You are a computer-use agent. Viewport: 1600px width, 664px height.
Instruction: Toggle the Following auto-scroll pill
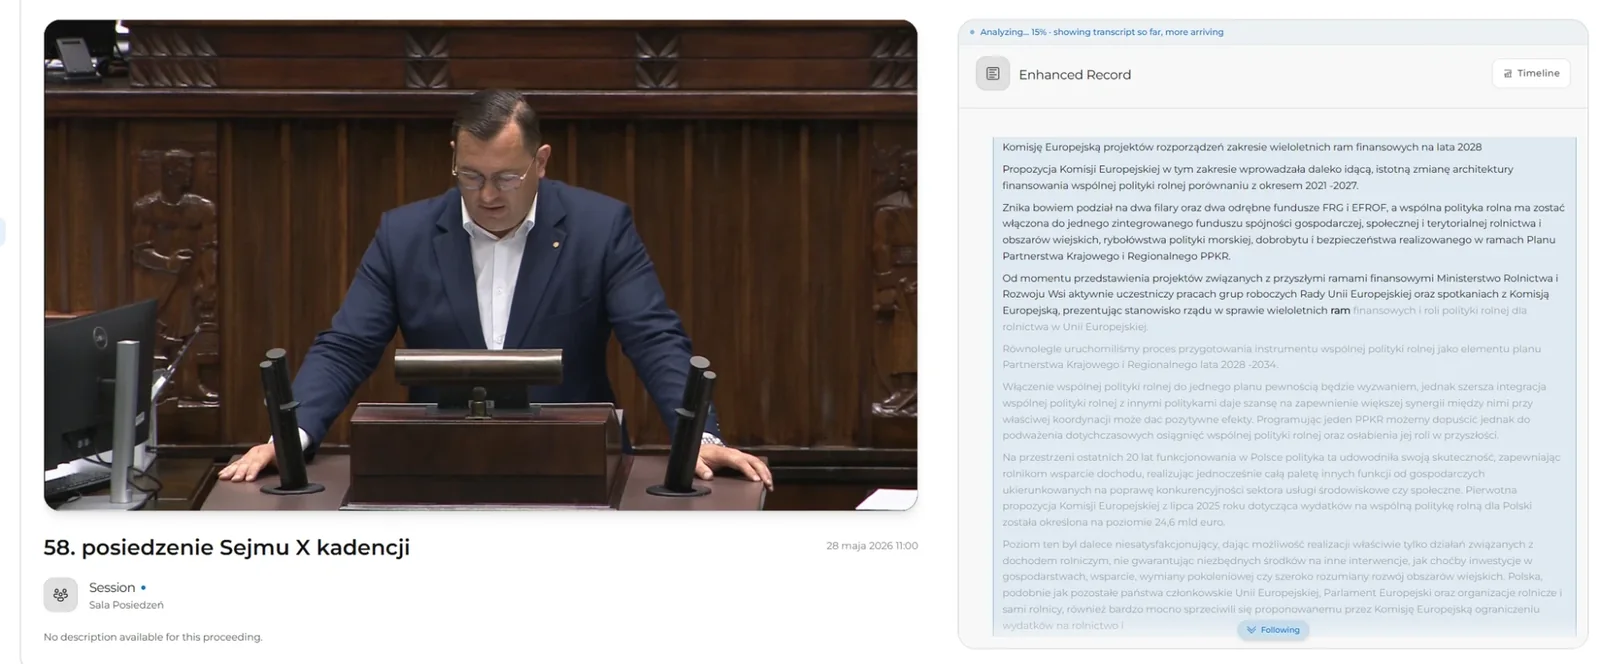click(x=1273, y=630)
